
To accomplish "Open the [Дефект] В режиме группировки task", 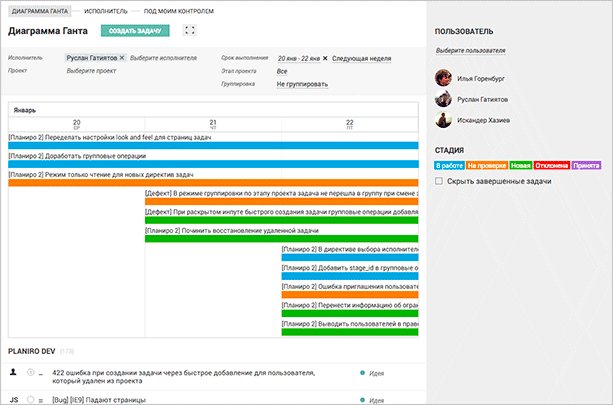I will click(281, 193).
